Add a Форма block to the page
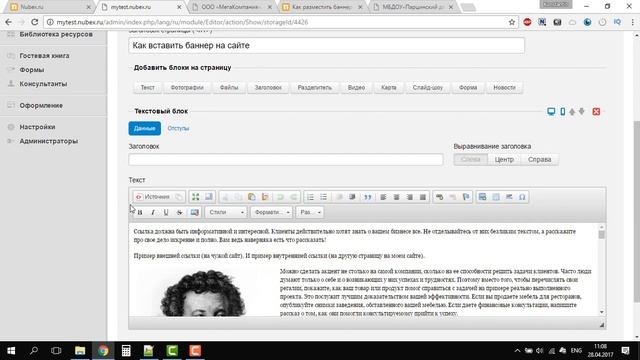 pyautogui.click(x=468, y=88)
